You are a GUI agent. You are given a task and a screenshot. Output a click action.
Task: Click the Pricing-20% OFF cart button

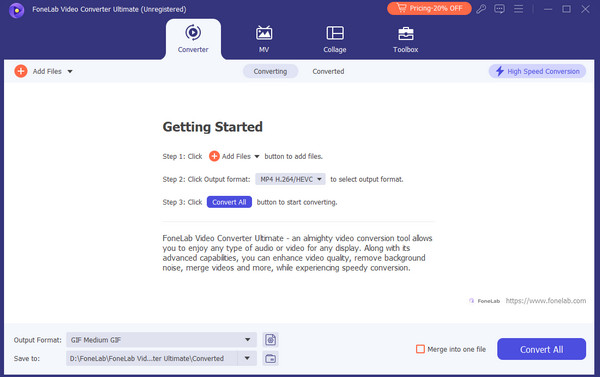tap(429, 8)
